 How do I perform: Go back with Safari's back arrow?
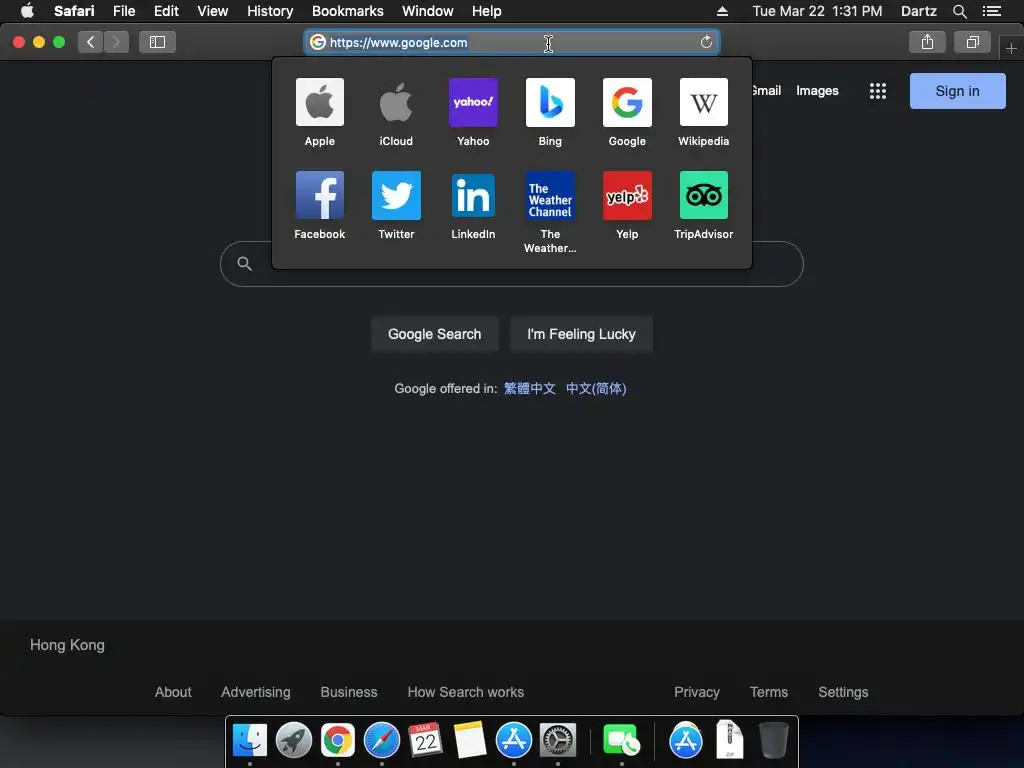click(x=91, y=42)
